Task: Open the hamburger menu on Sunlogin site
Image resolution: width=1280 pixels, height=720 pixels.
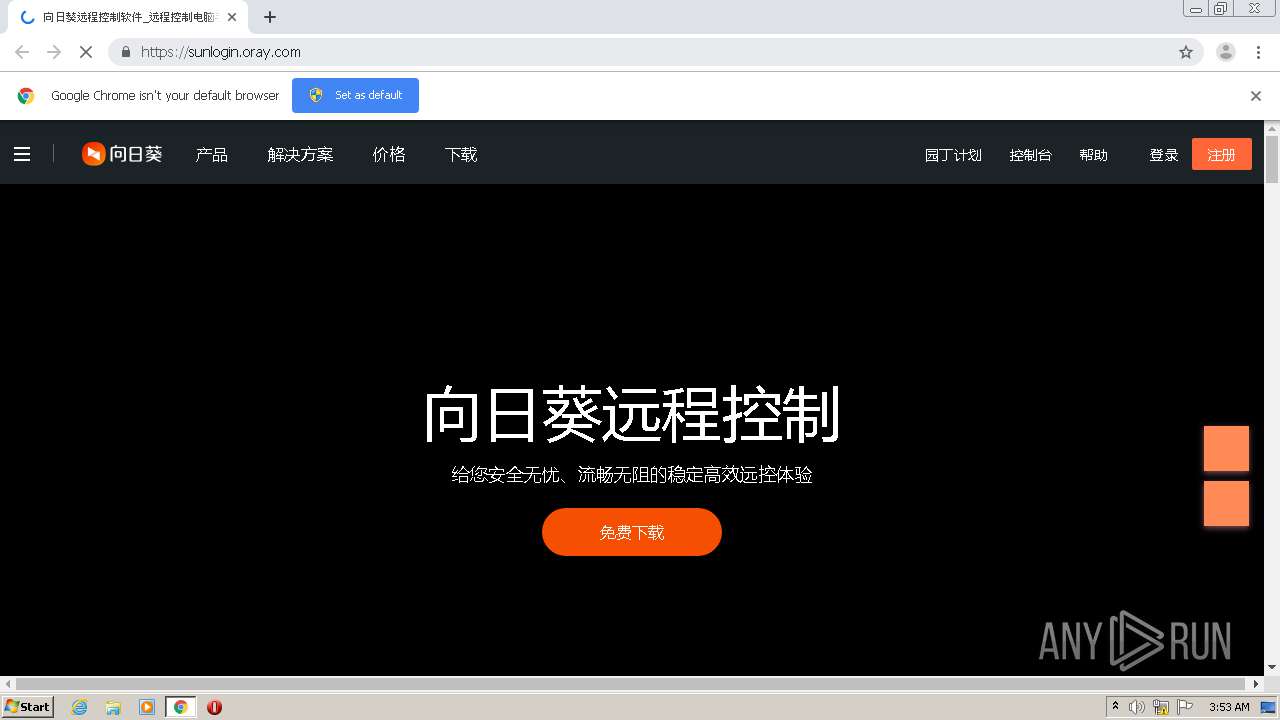Action: point(22,154)
